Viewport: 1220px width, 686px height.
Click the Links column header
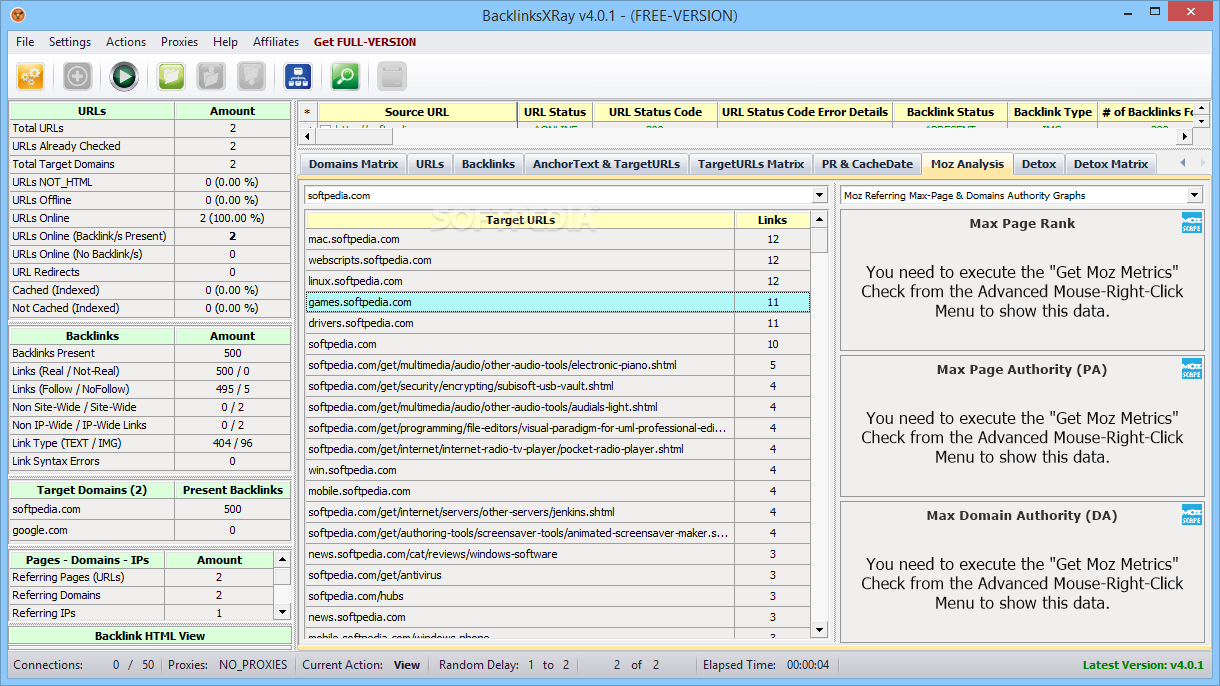pyautogui.click(x=772, y=220)
